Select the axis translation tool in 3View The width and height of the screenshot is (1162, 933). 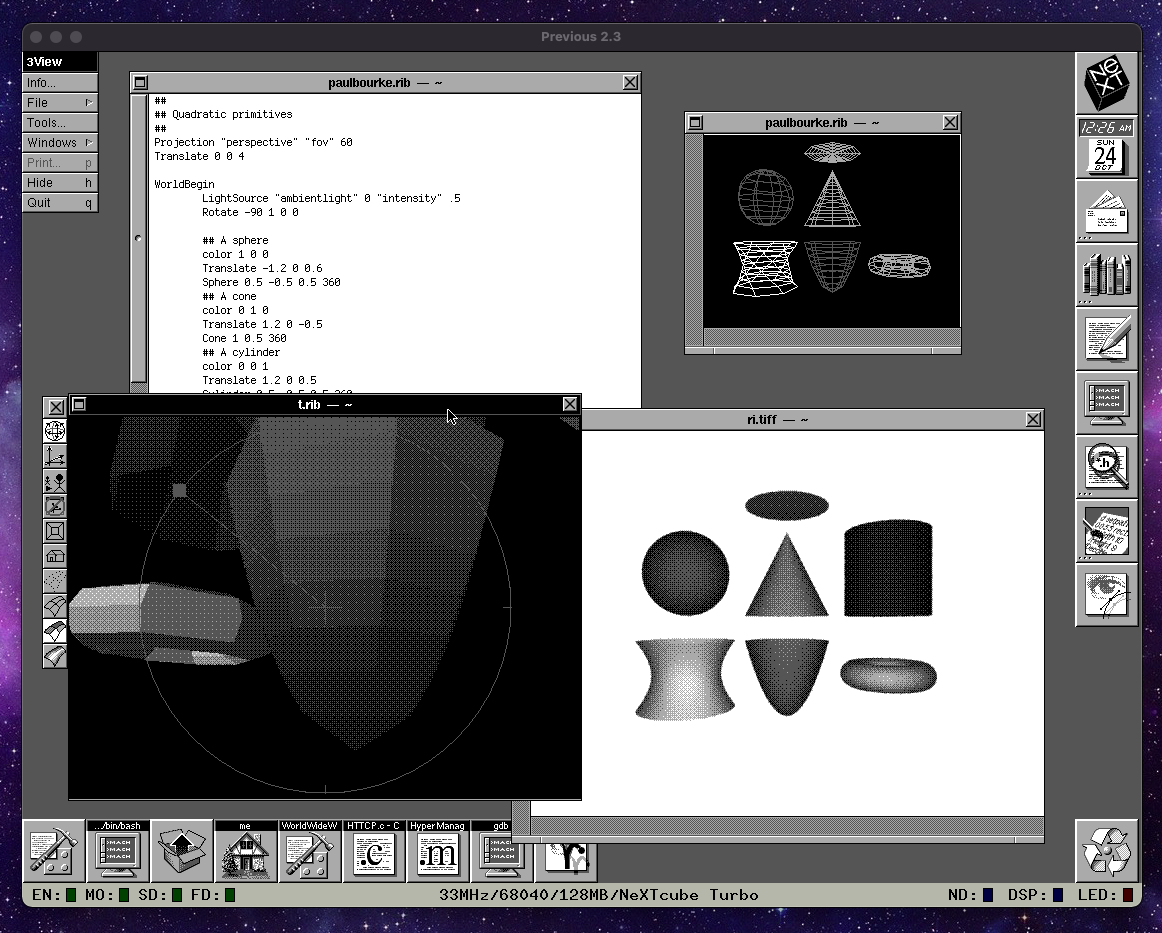[55, 456]
